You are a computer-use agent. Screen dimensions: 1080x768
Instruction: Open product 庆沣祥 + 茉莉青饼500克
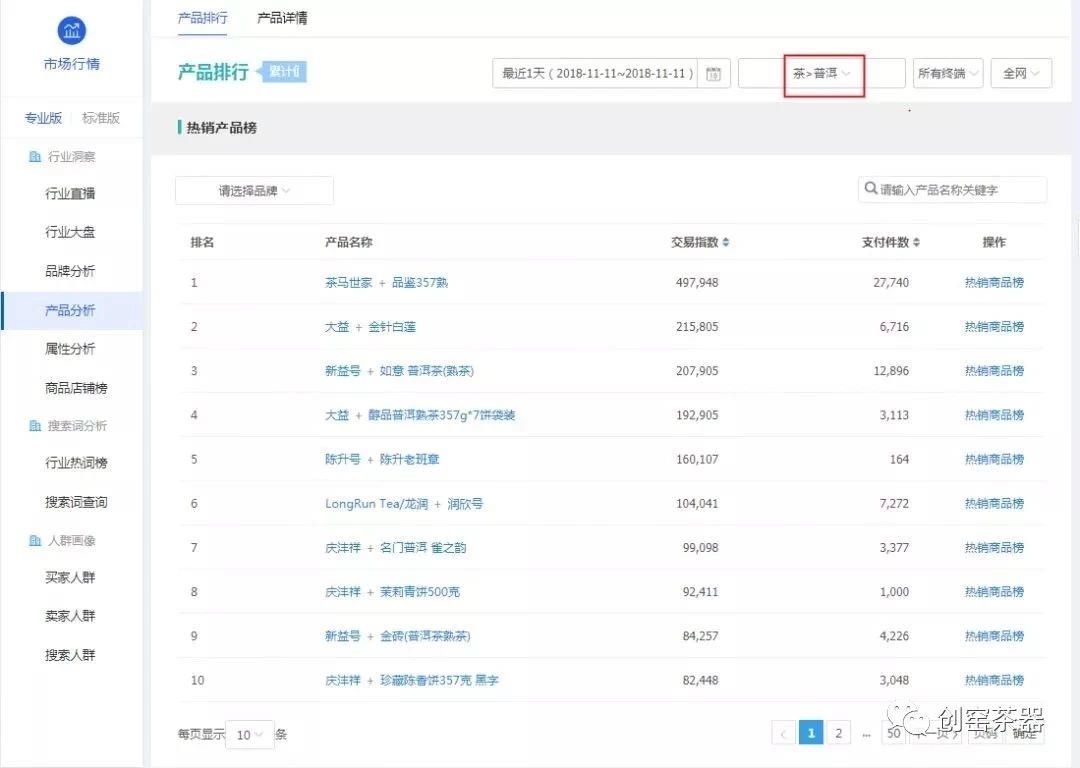click(393, 592)
